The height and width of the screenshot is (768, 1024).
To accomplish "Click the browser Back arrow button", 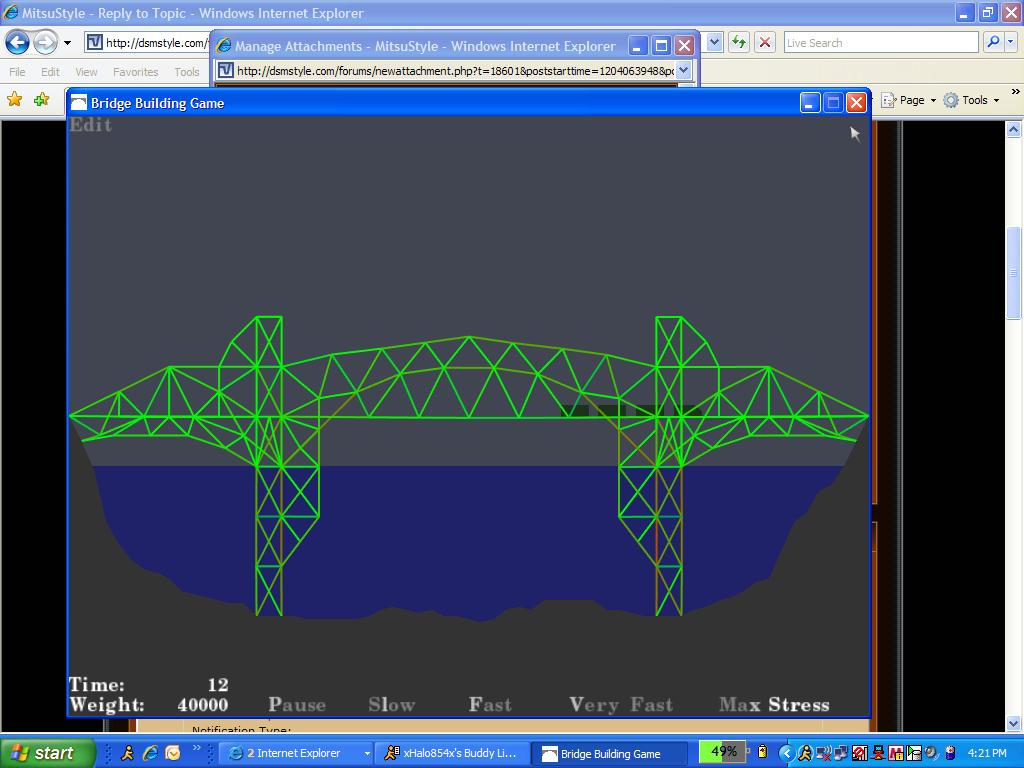I will [x=18, y=42].
